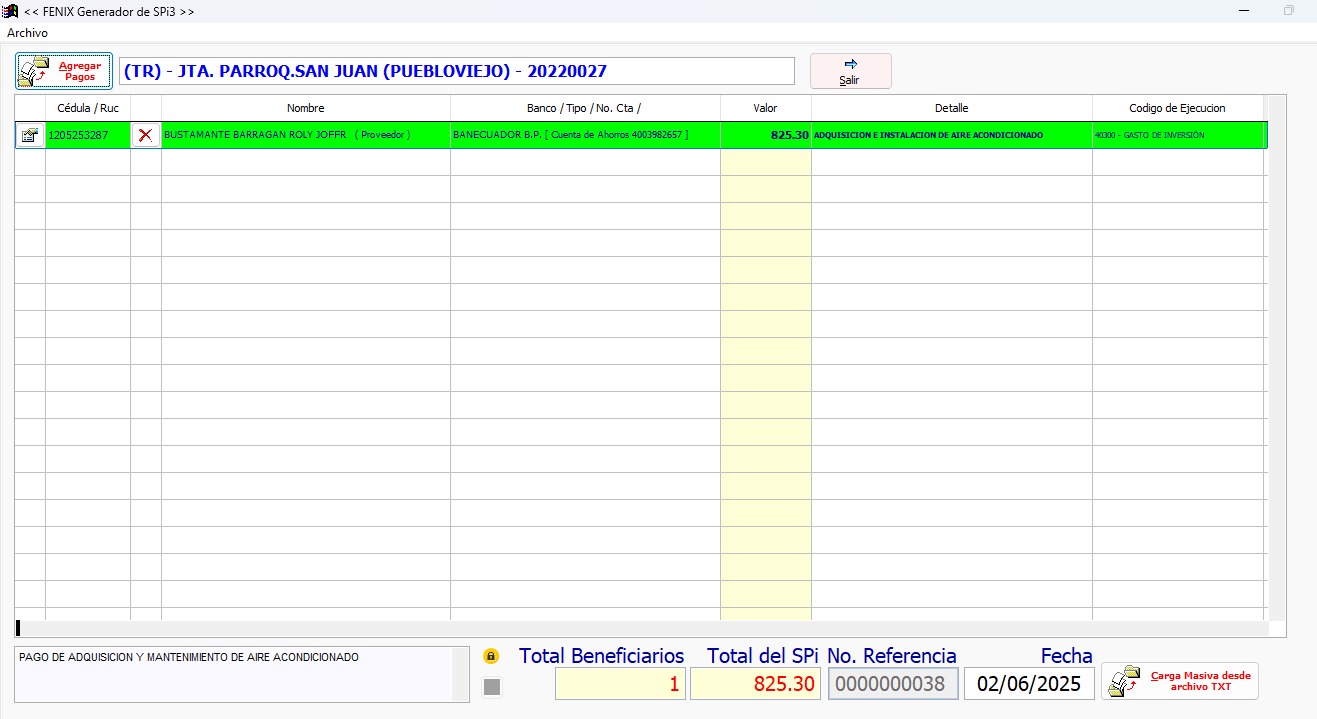This screenshot has width=1317, height=719.
Task: Click the Total del SPi field
Action: pos(755,684)
